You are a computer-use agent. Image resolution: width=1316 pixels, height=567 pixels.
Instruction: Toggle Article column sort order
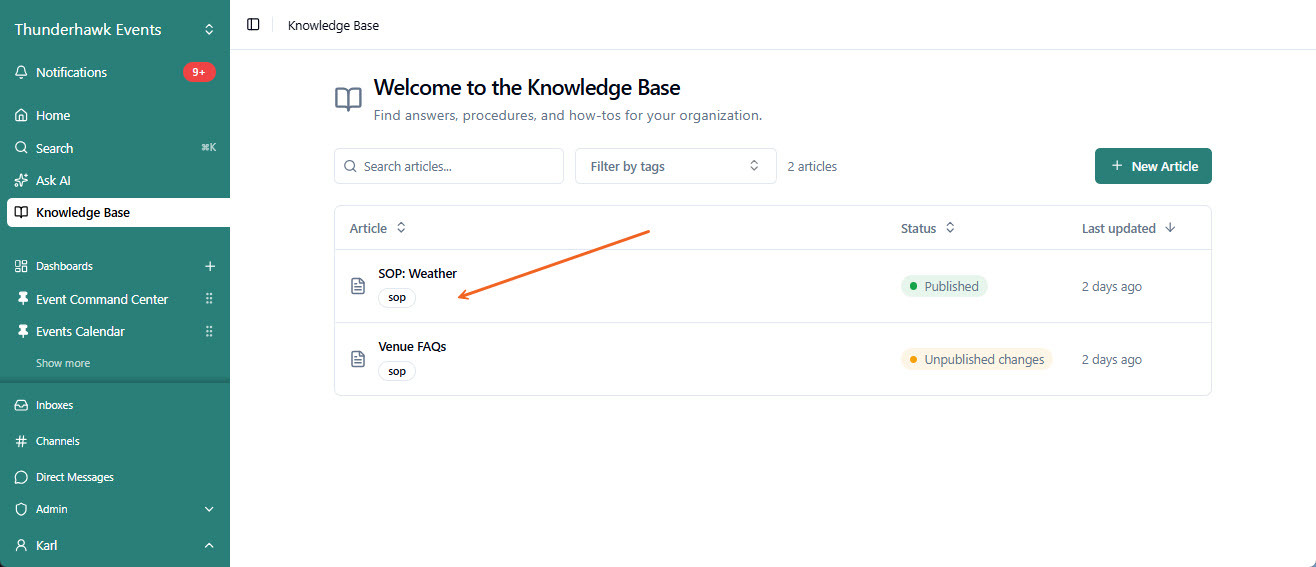point(401,228)
